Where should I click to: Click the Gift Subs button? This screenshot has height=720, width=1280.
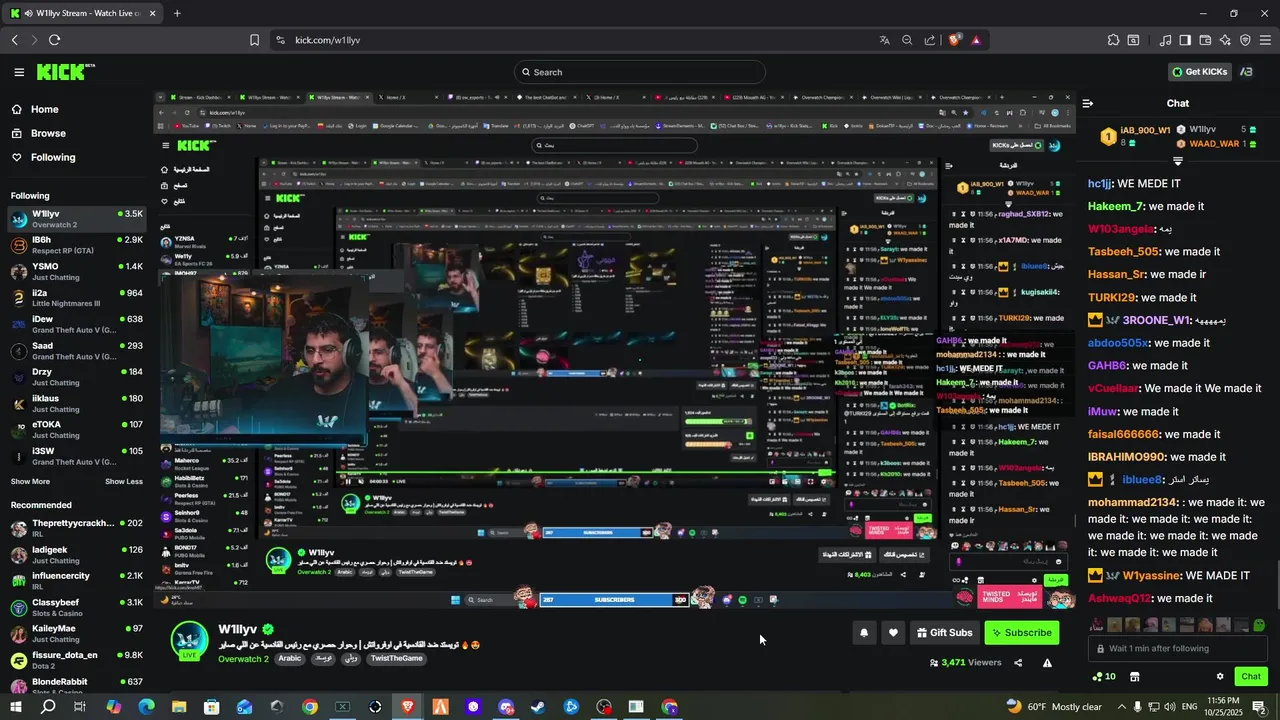point(945,632)
